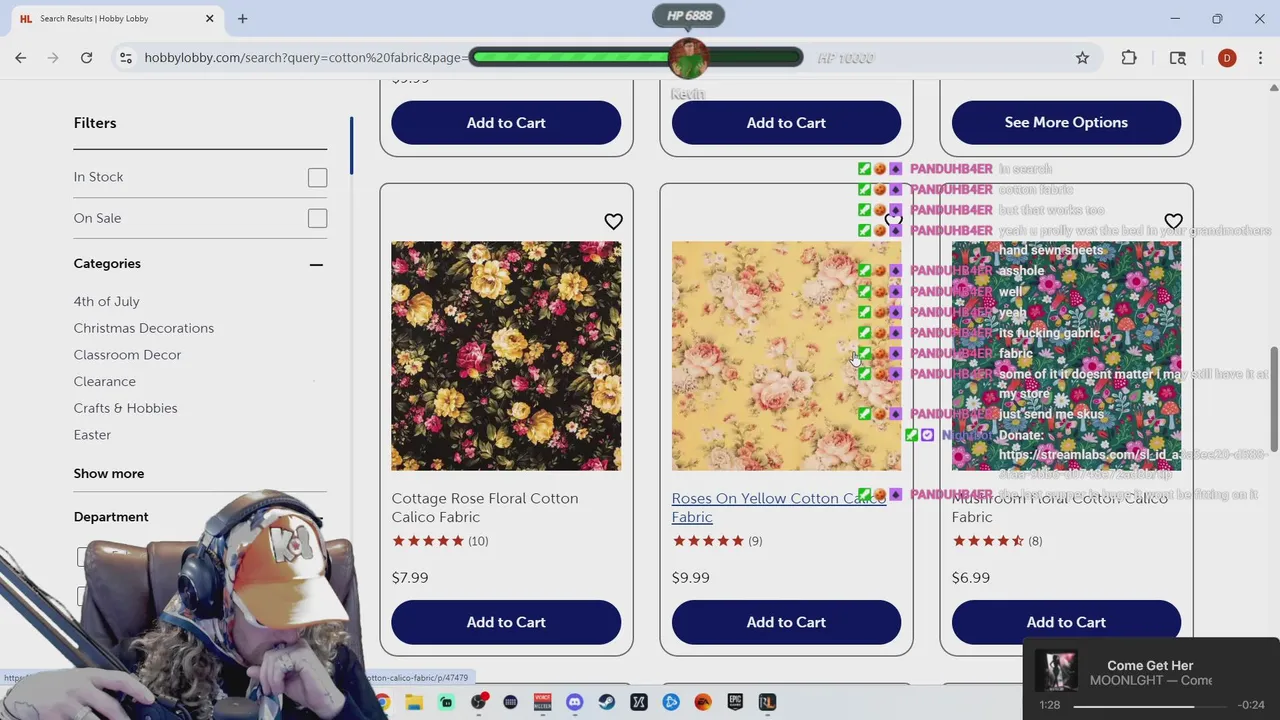1280x720 pixels.
Task: Click the $6.99 price of Mushroom Floral fabric
Action: (x=970, y=577)
